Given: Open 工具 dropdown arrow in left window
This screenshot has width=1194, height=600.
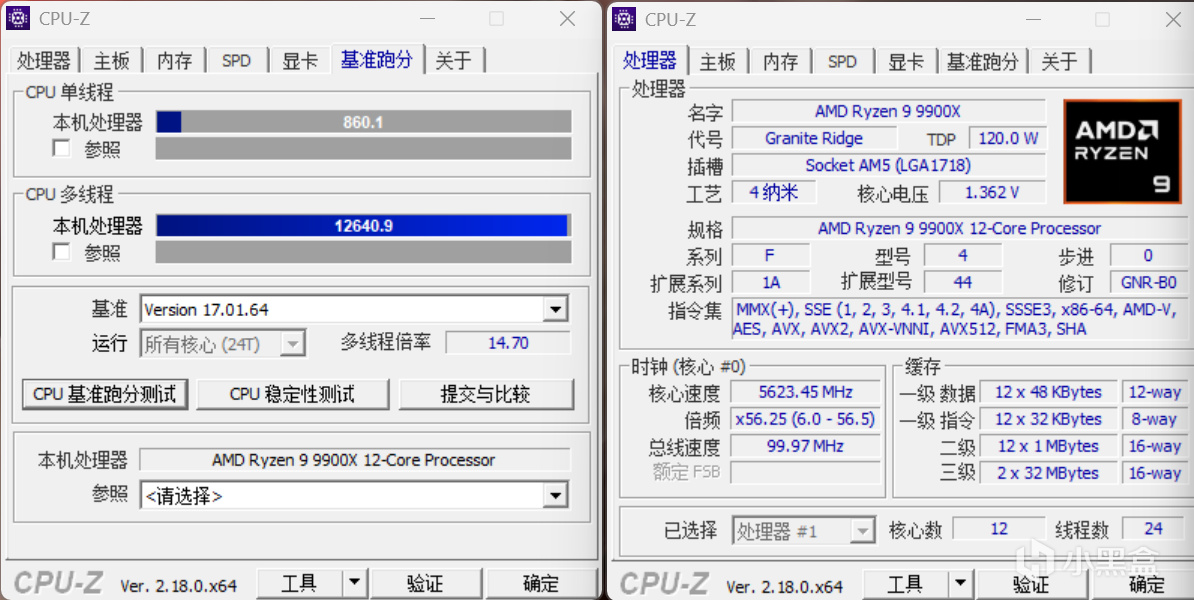Looking at the screenshot, I should pyautogui.click(x=354, y=583).
